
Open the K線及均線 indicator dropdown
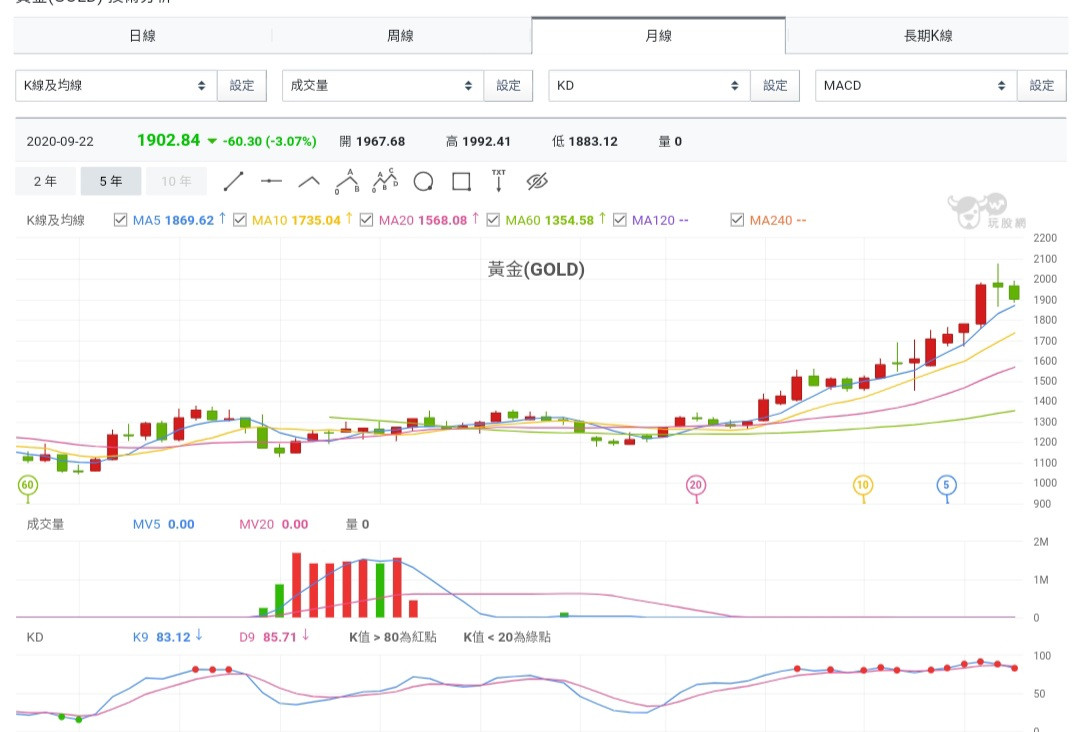116,85
